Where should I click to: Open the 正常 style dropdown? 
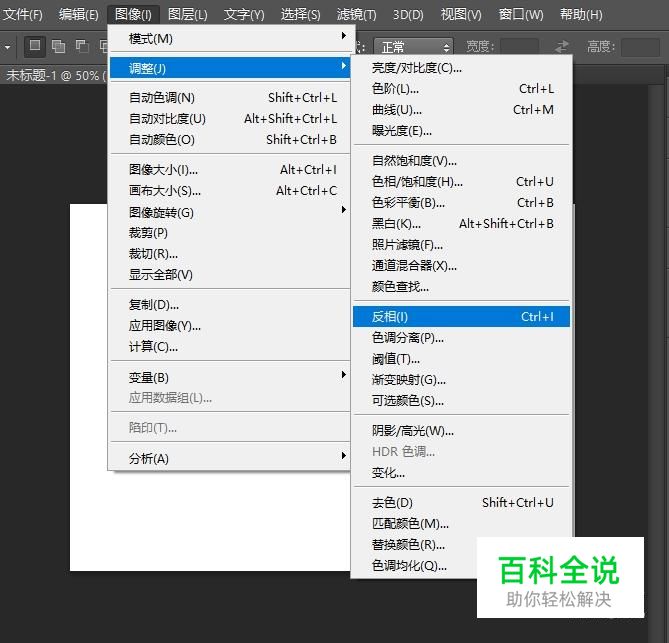(x=413, y=47)
